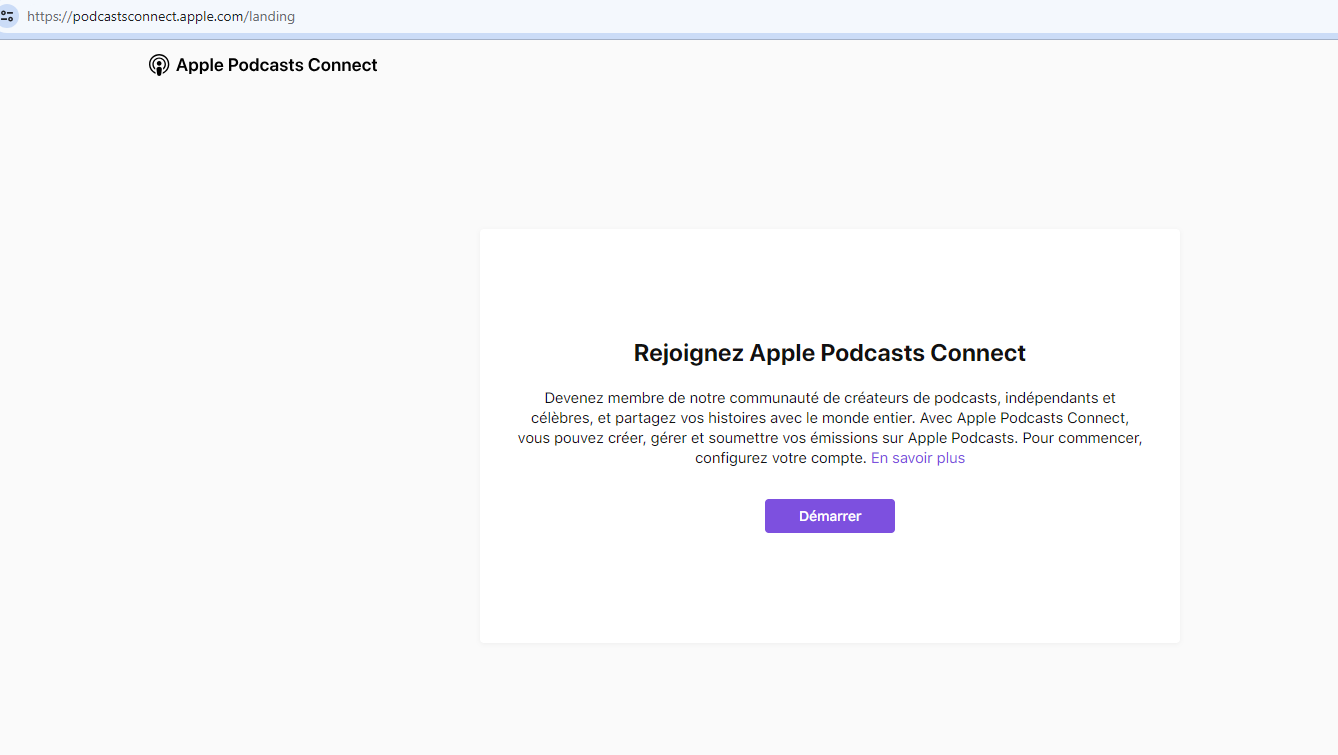Click empty space in white card above heading
Screen dimensions: 1338x755
point(829,285)
